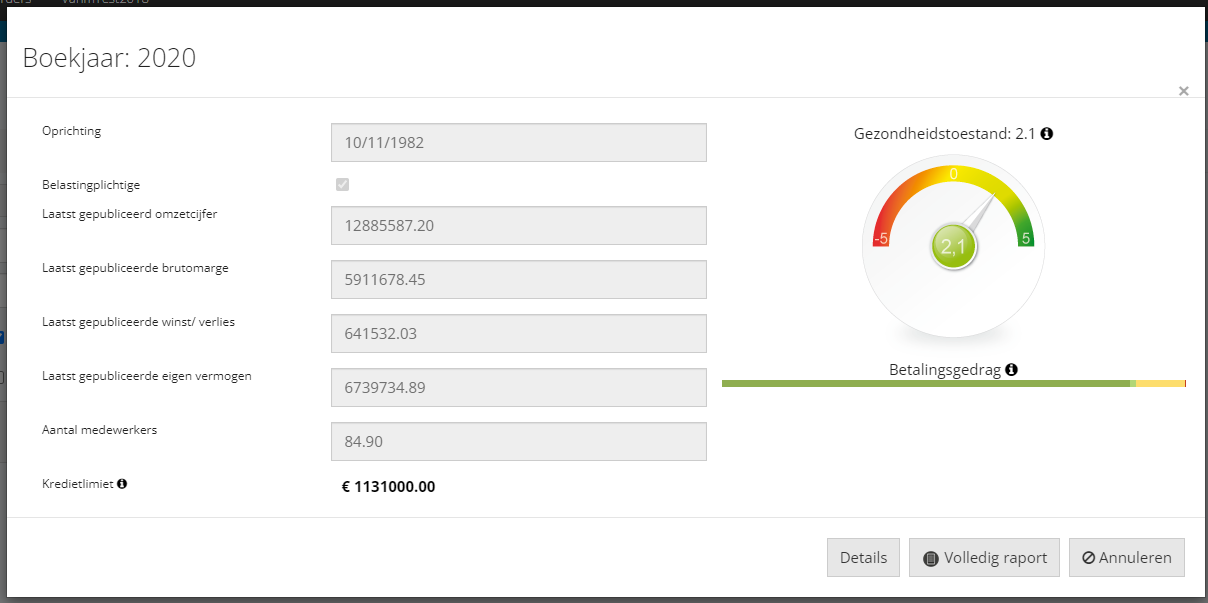Select the Laatst gepubliceerd omzetcijfer field

coord(519,226)
